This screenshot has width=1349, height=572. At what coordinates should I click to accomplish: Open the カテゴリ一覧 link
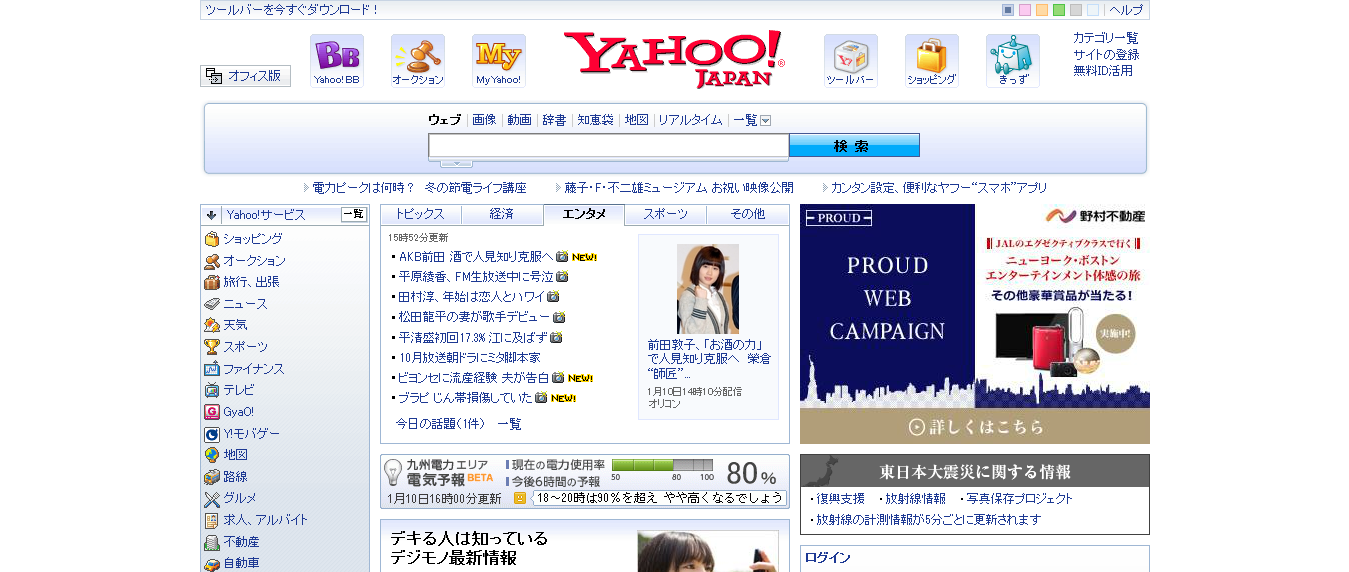click(x=1106, y=38)
